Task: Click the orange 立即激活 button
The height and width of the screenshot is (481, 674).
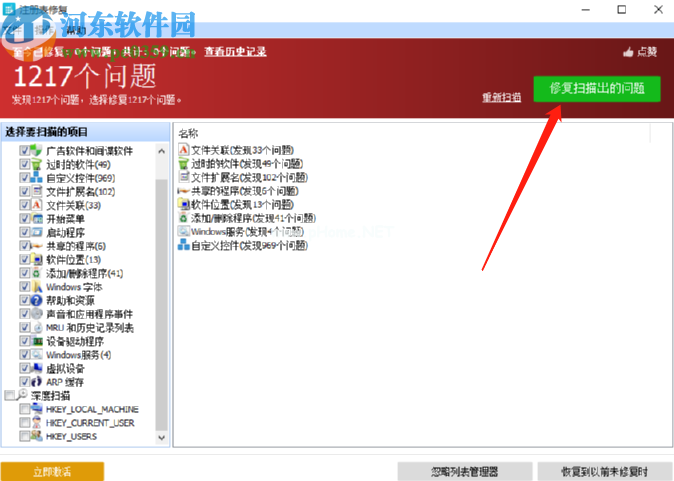Action: coord(52,471)
